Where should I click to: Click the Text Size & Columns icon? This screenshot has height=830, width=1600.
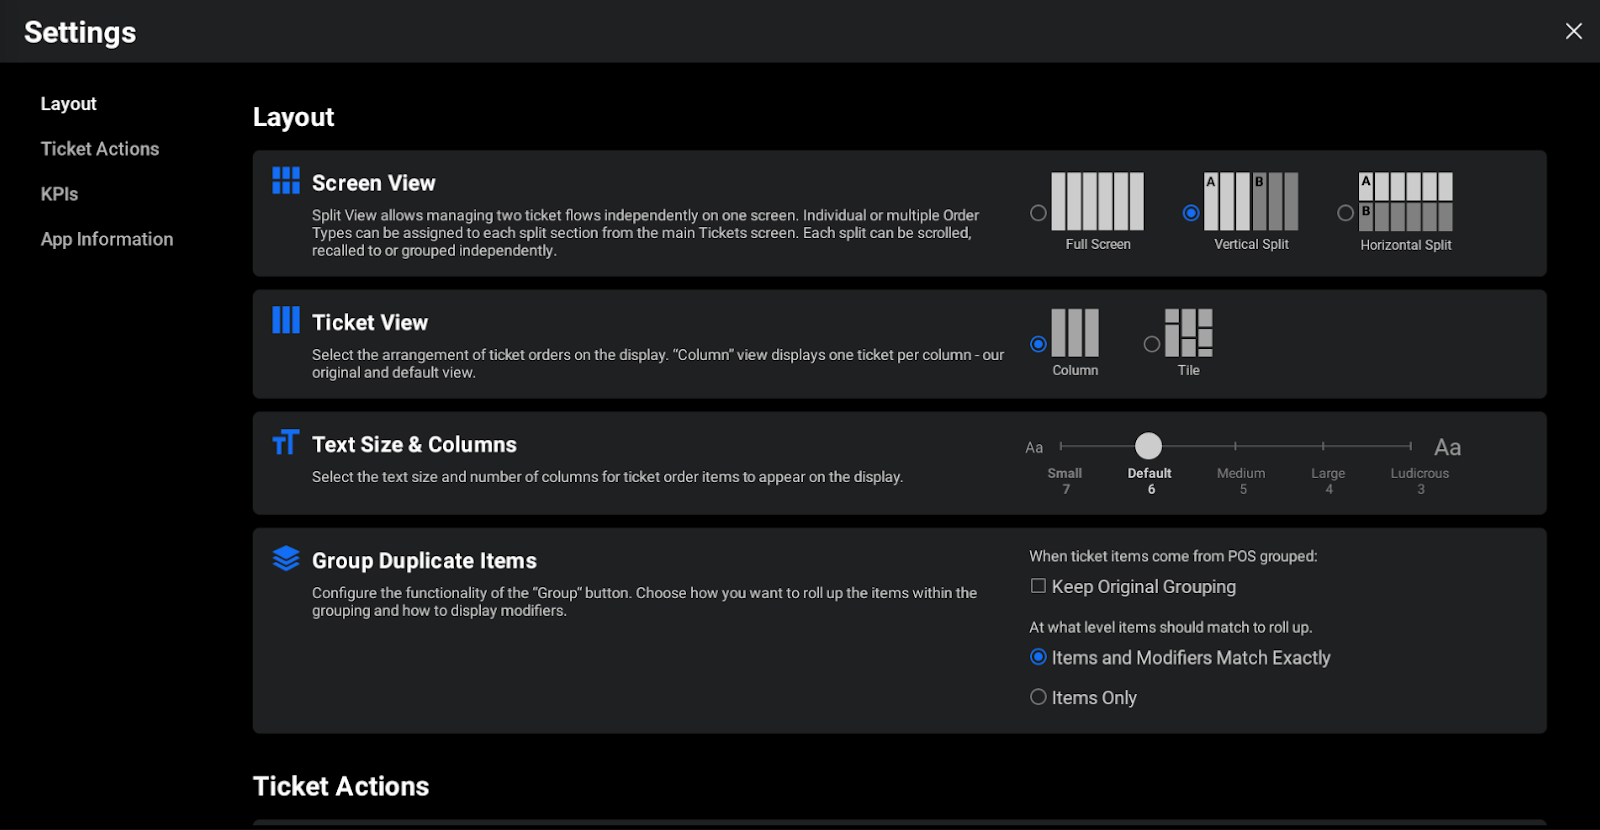[286, 443]
